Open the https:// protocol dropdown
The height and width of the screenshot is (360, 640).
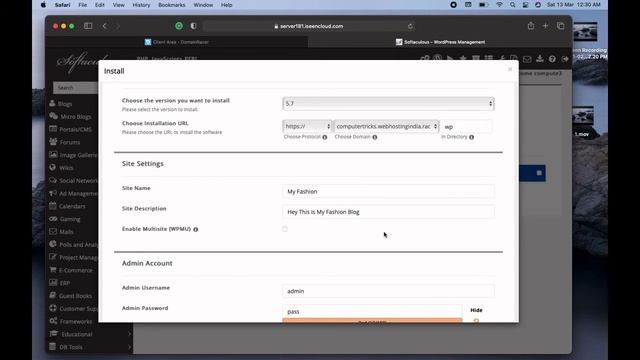(307, 126)
